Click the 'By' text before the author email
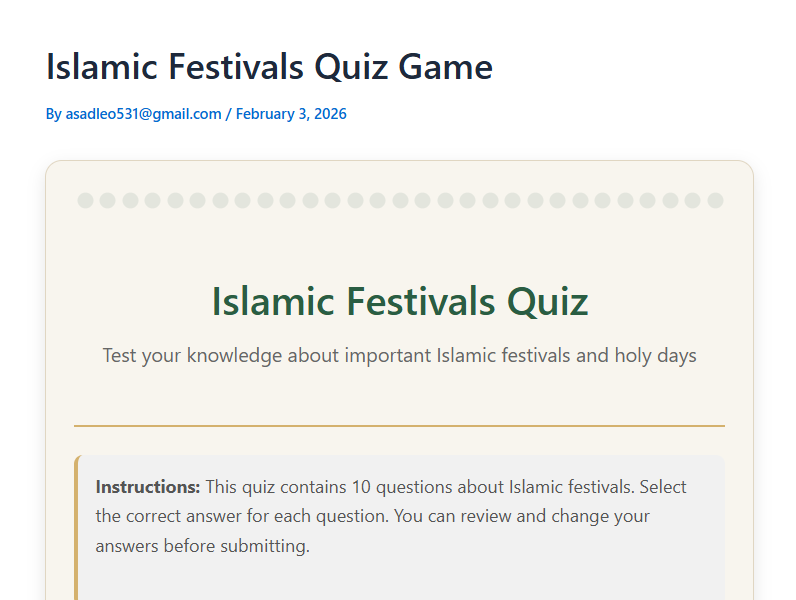Viewport: 796px width, 600px height. (54, 114)
